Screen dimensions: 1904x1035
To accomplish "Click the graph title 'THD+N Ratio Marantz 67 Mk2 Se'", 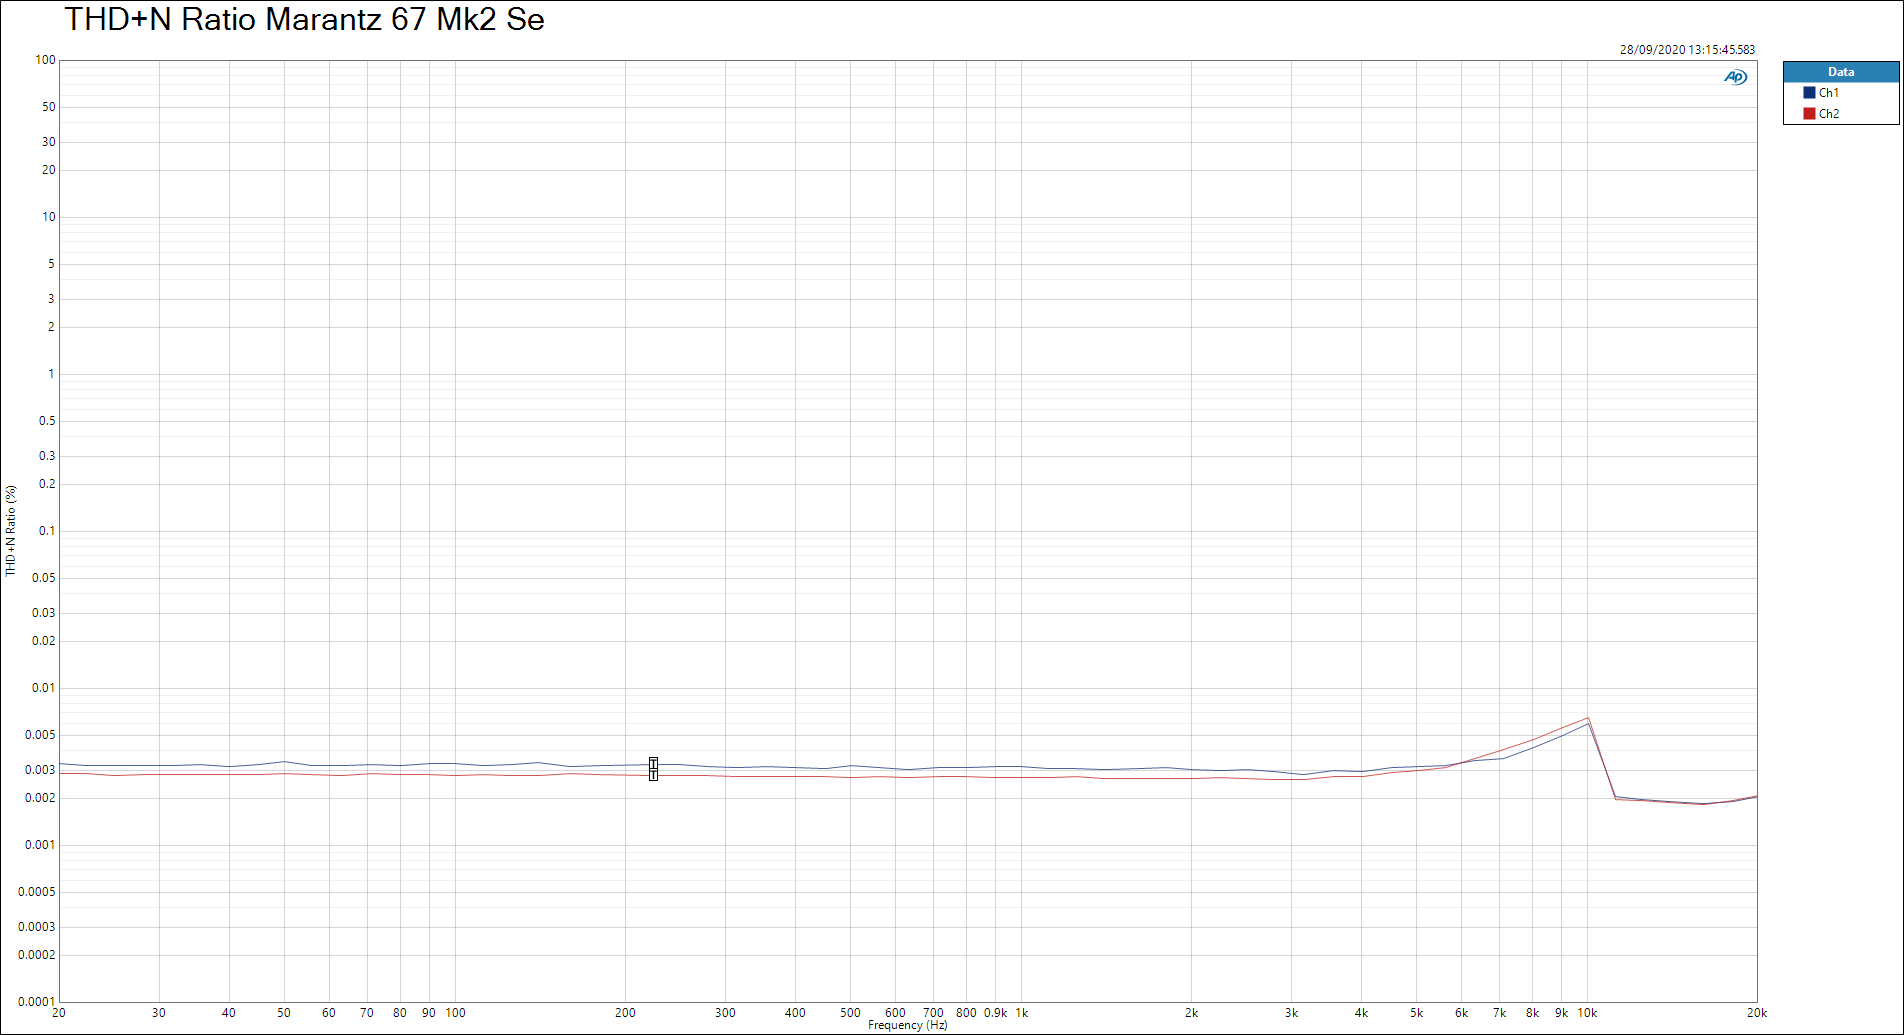I will [x=304, y=20].
